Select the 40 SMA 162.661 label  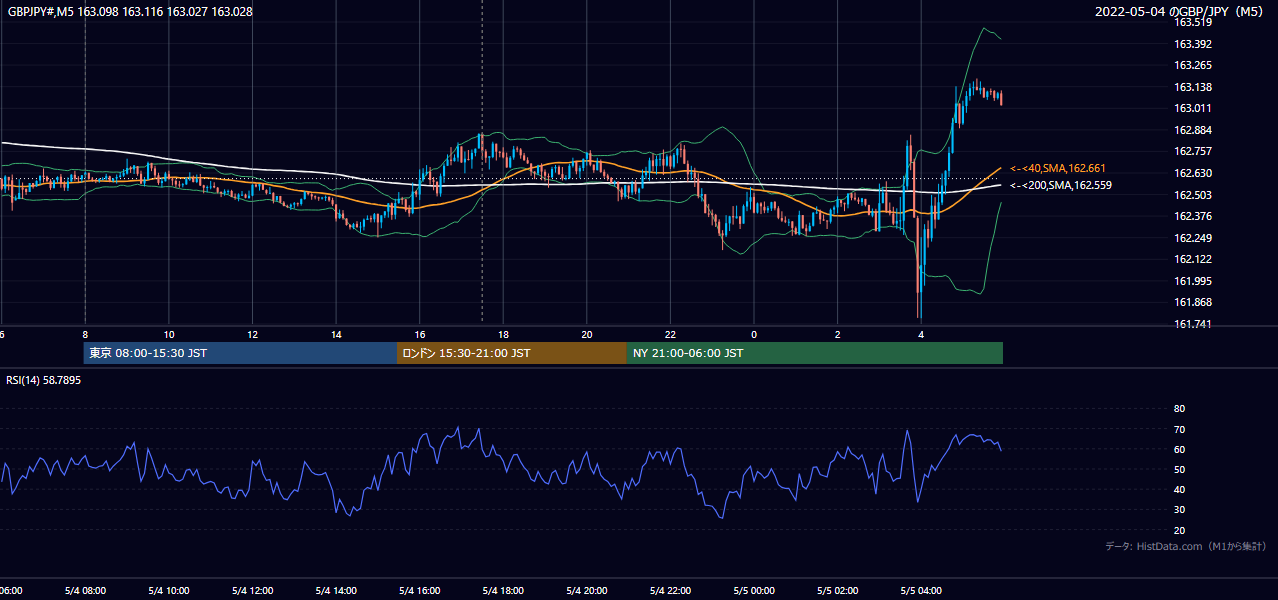(1058, 168)
